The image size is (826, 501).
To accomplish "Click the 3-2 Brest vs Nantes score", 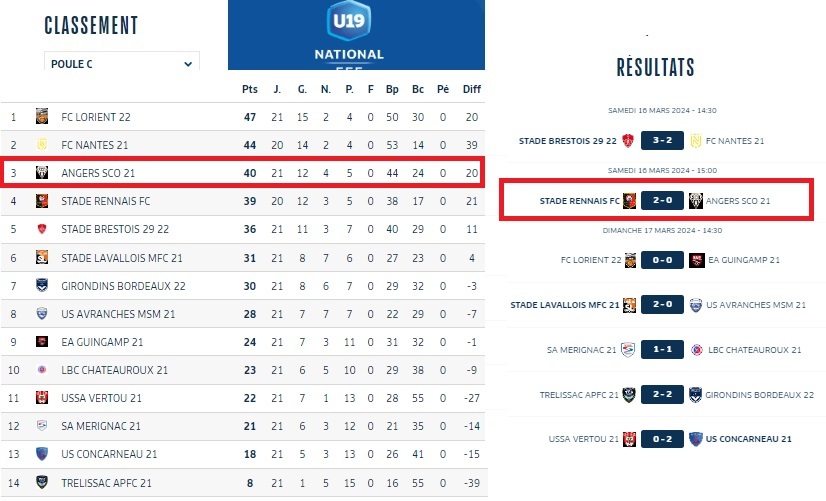I will [x=662, y=142].
